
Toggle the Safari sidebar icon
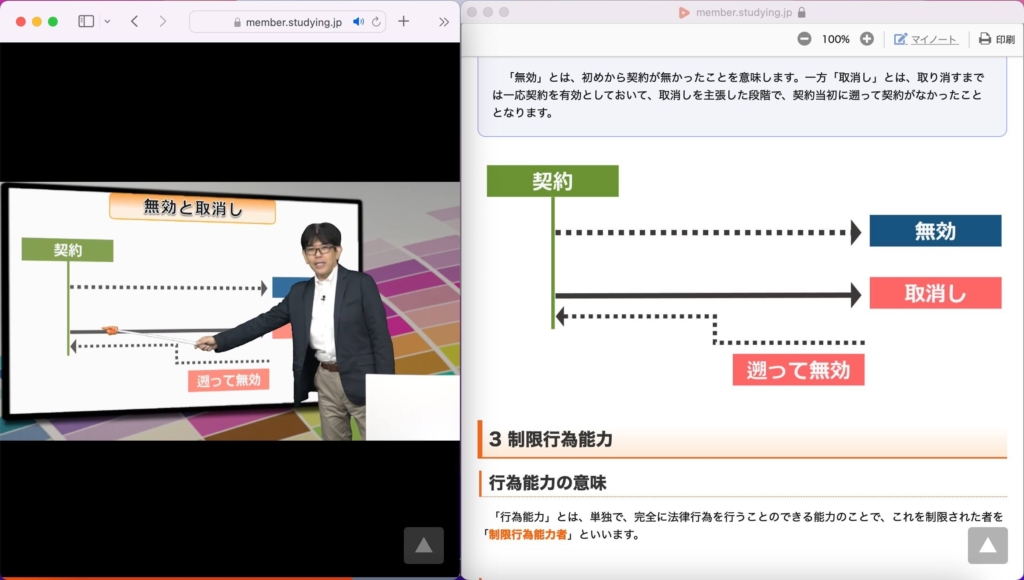point(86,22)
